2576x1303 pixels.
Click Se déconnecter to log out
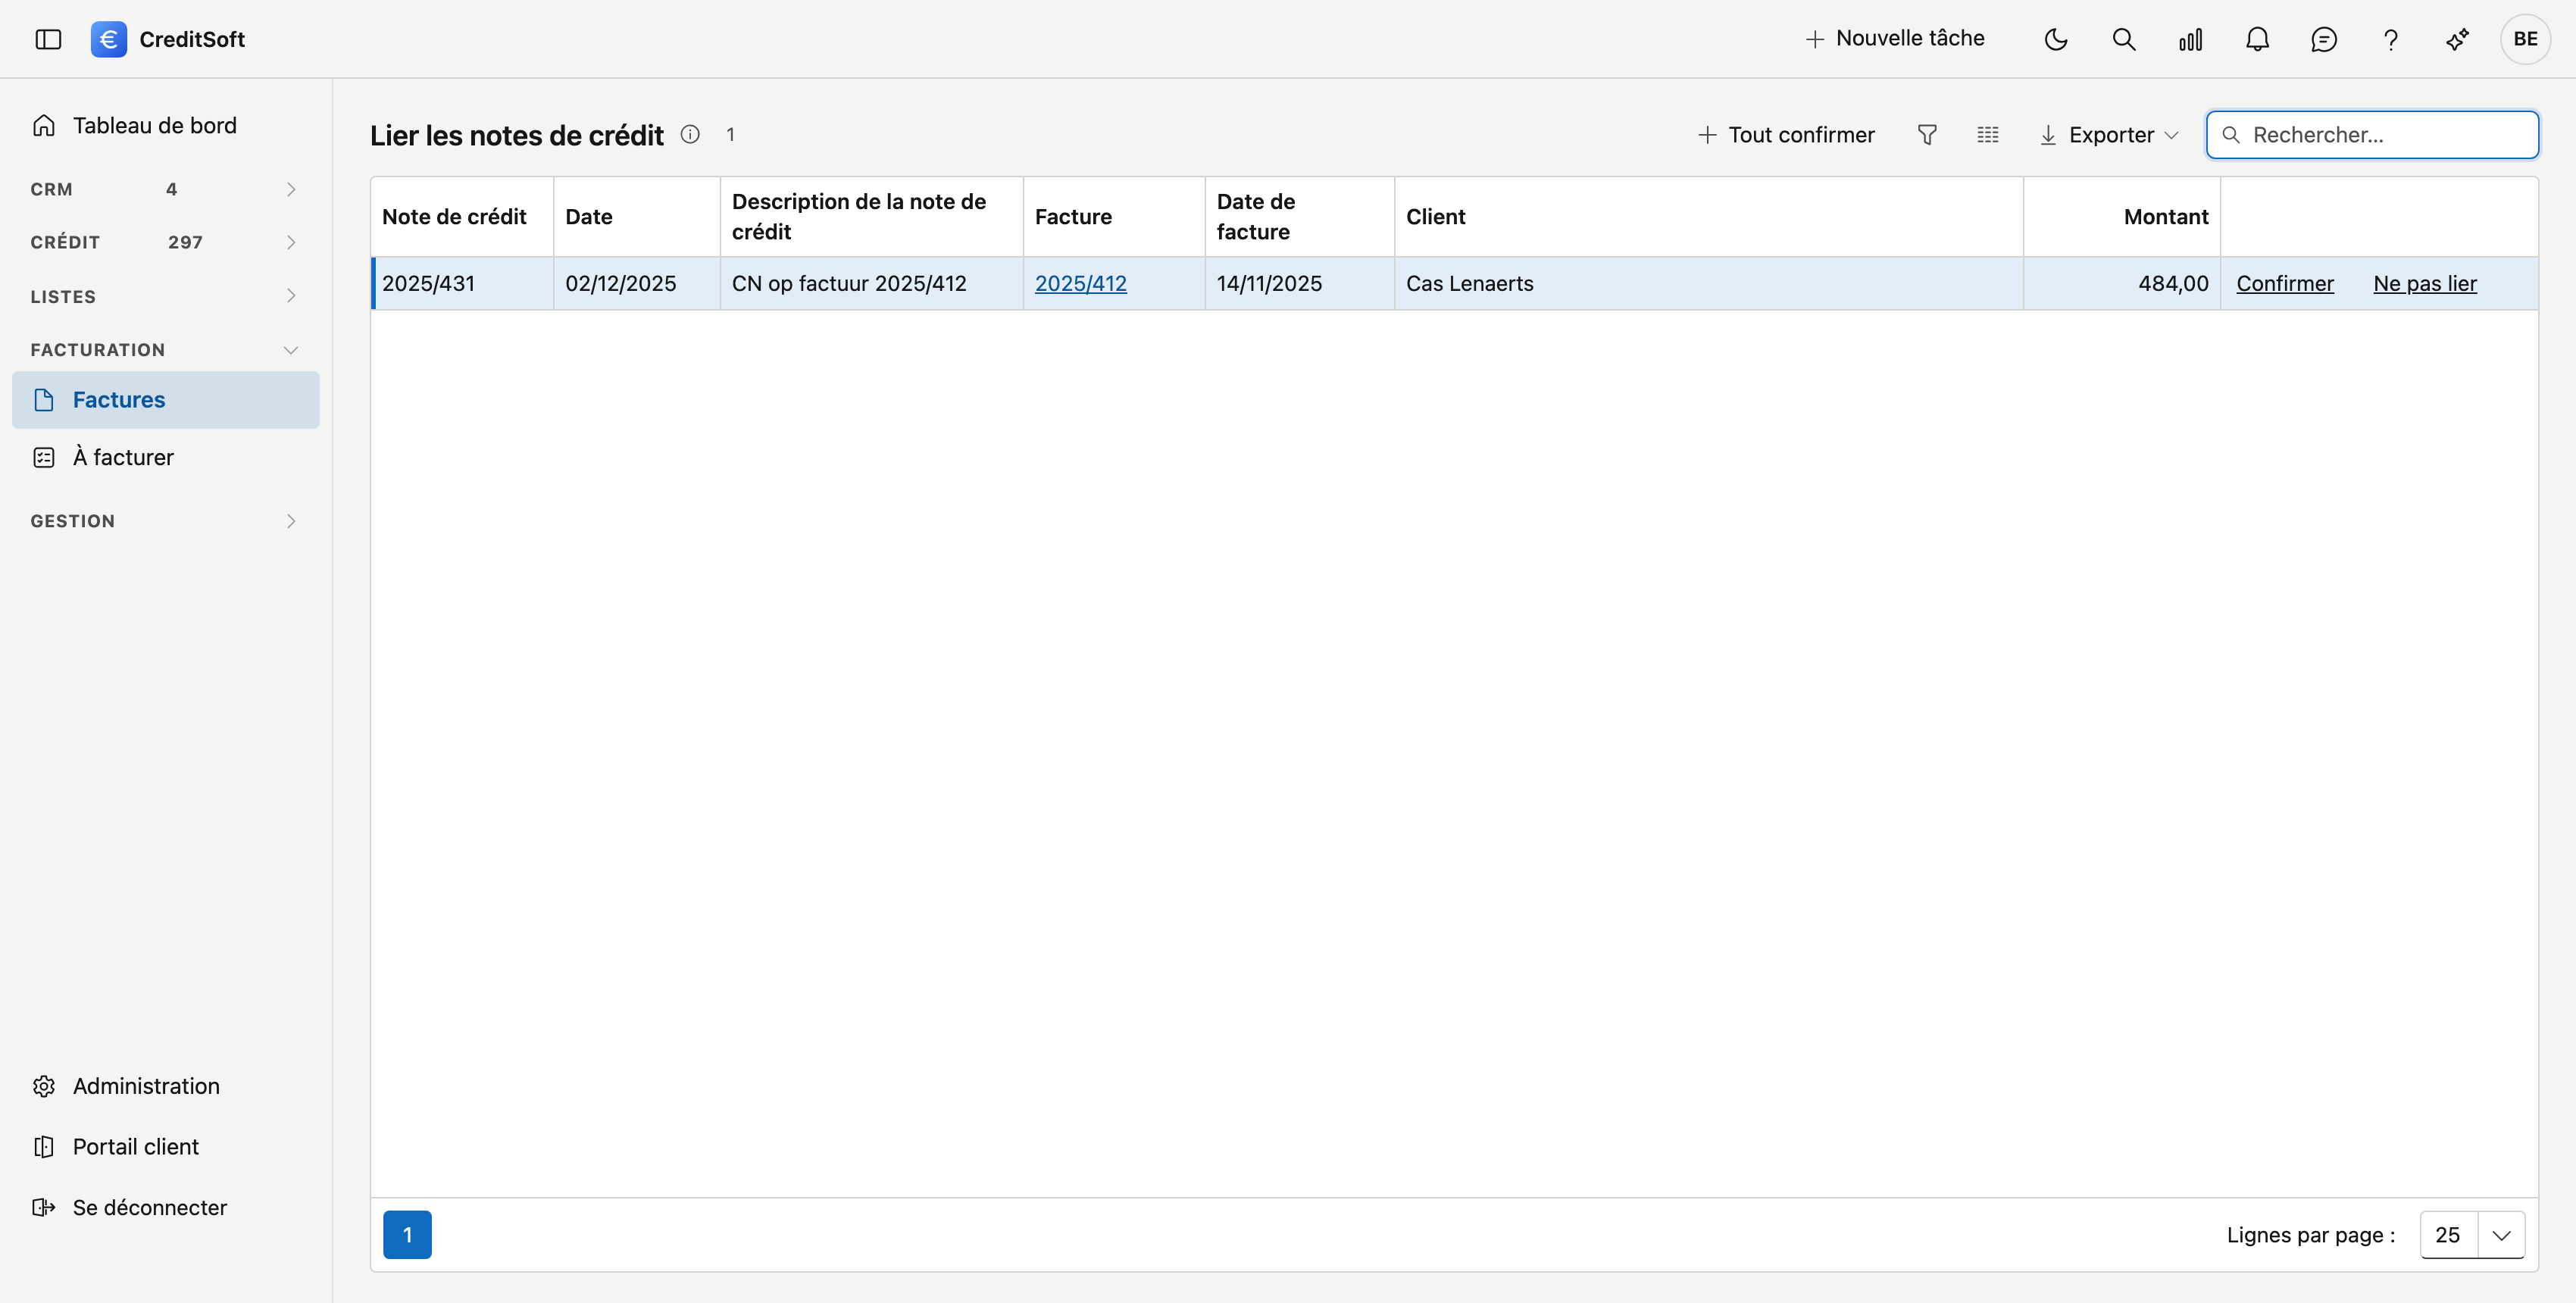pyautogui.click(x=165, y=1207)
